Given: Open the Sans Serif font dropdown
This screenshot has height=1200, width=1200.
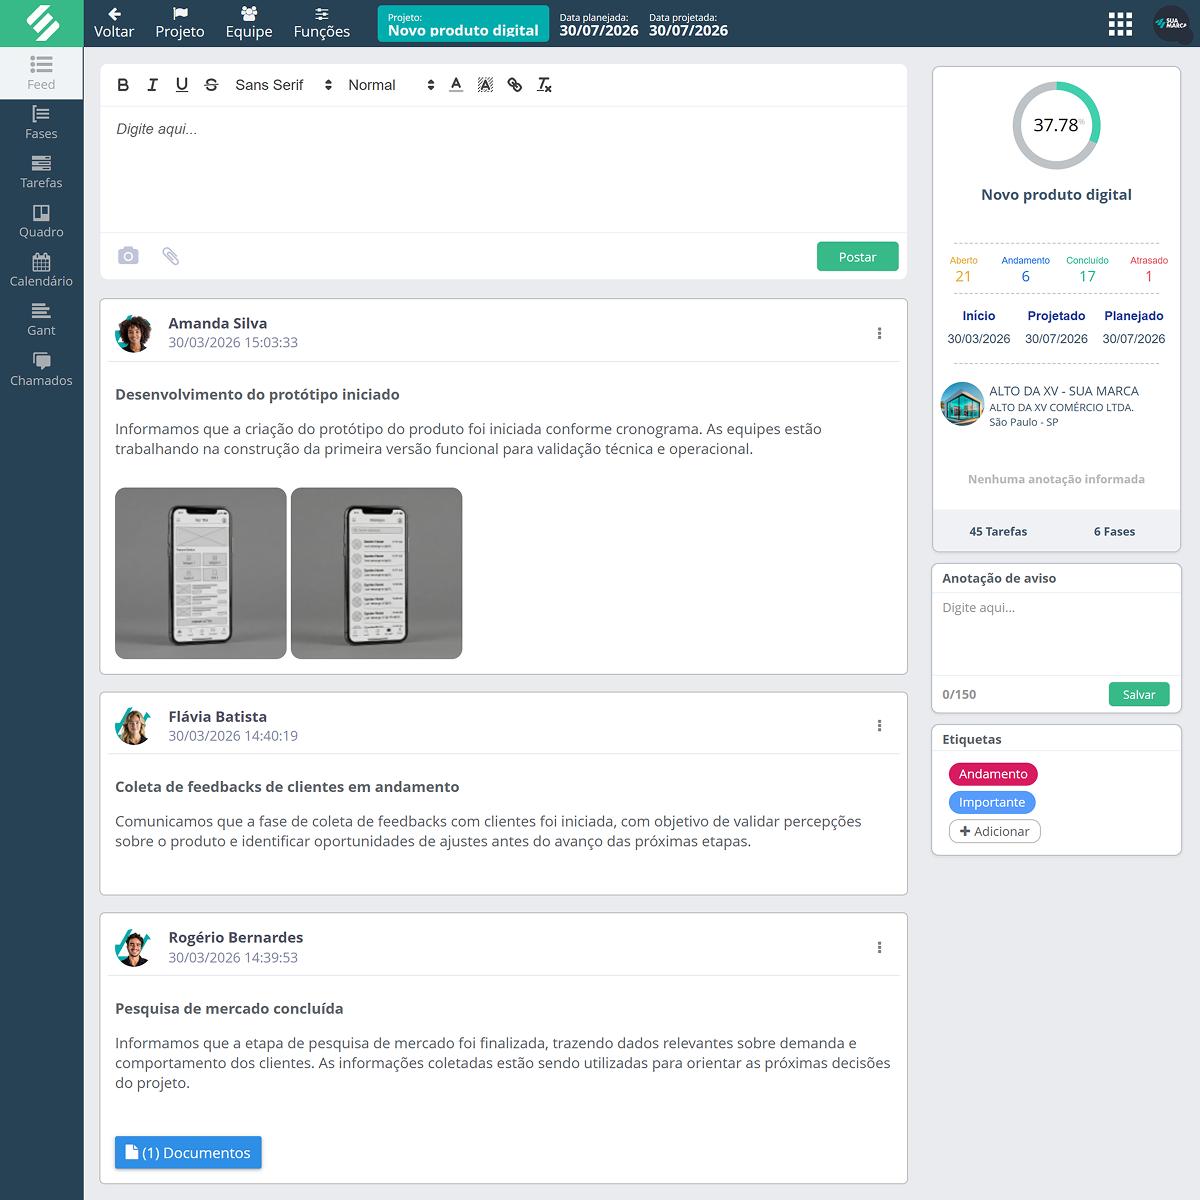Looking at the screenshot, I should 283,85.
